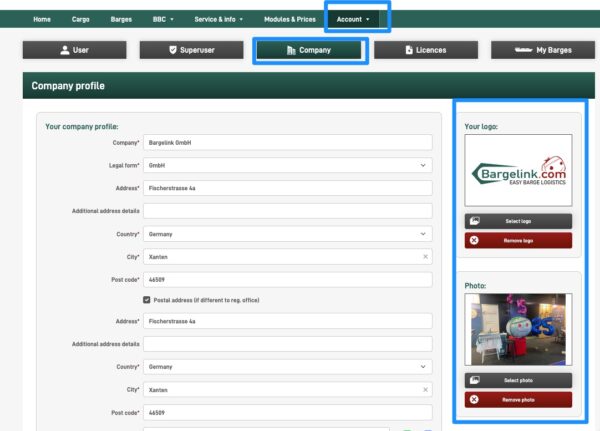Clear the first City field with X icon
Image resolution: width=600 pixels, height=431 pixels.
click(x=426, y=256)
